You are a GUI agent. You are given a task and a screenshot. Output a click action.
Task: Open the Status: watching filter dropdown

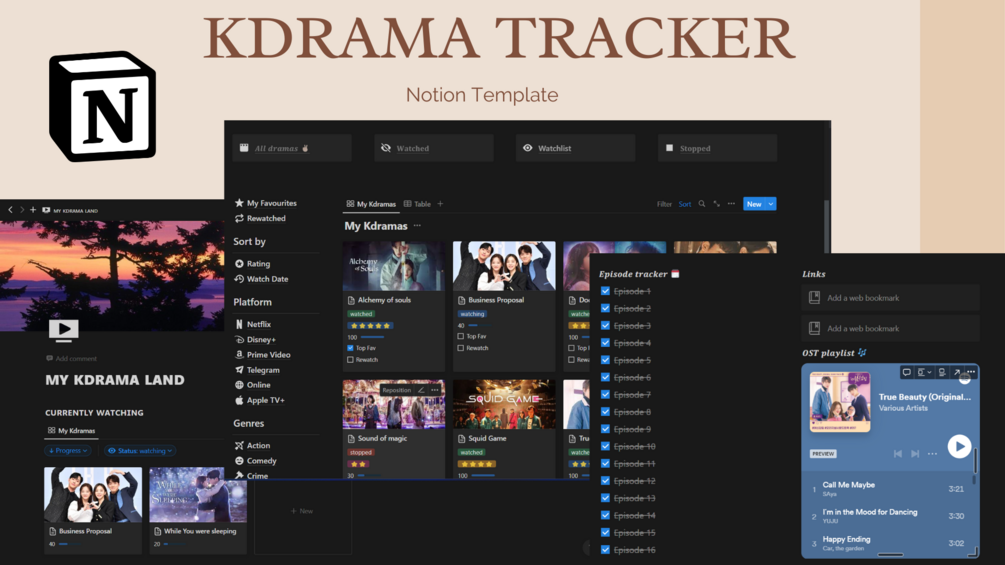click(140, 450)
